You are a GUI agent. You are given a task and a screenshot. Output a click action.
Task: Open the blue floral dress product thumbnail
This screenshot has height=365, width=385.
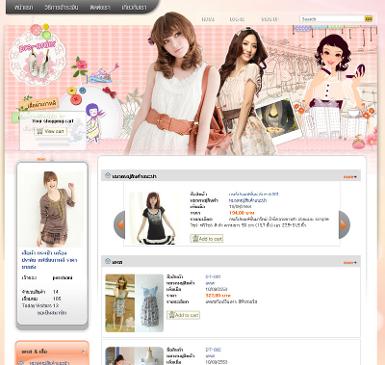click(134, 303)
